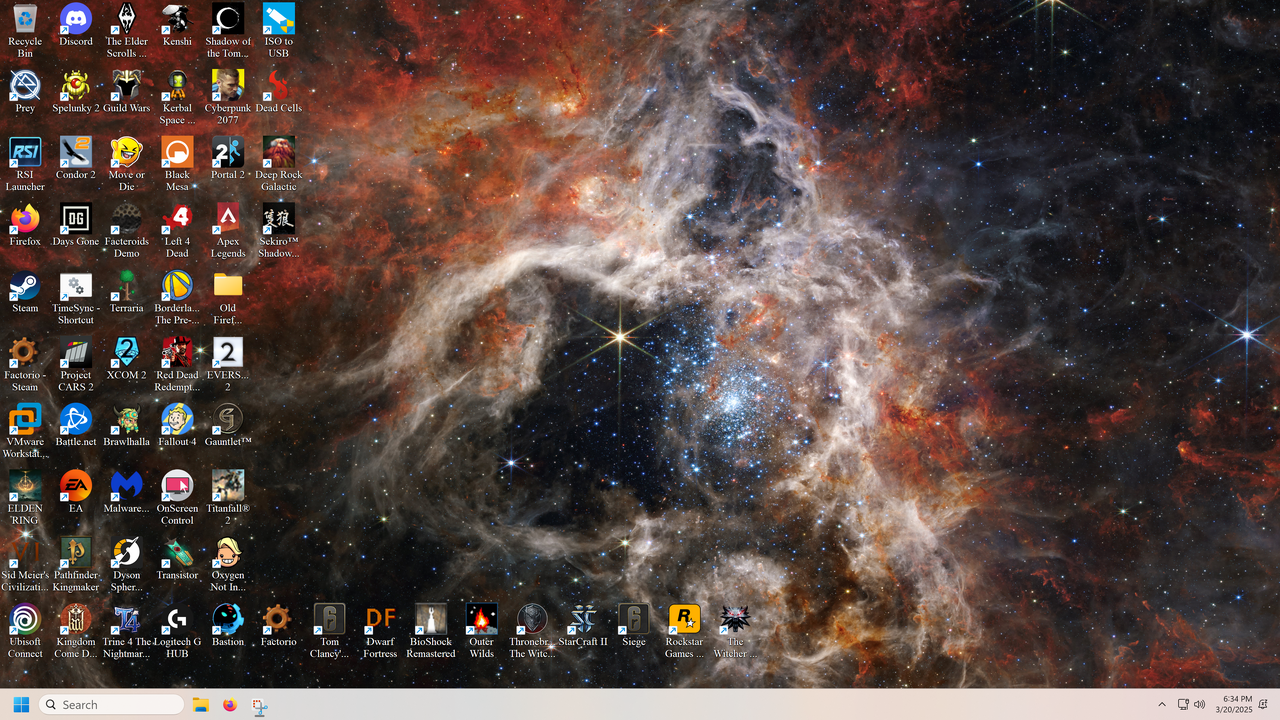Select the Malwarebytes desktop icon
Viewport: 1280px width, 720px height.
(x=126, y=486)
